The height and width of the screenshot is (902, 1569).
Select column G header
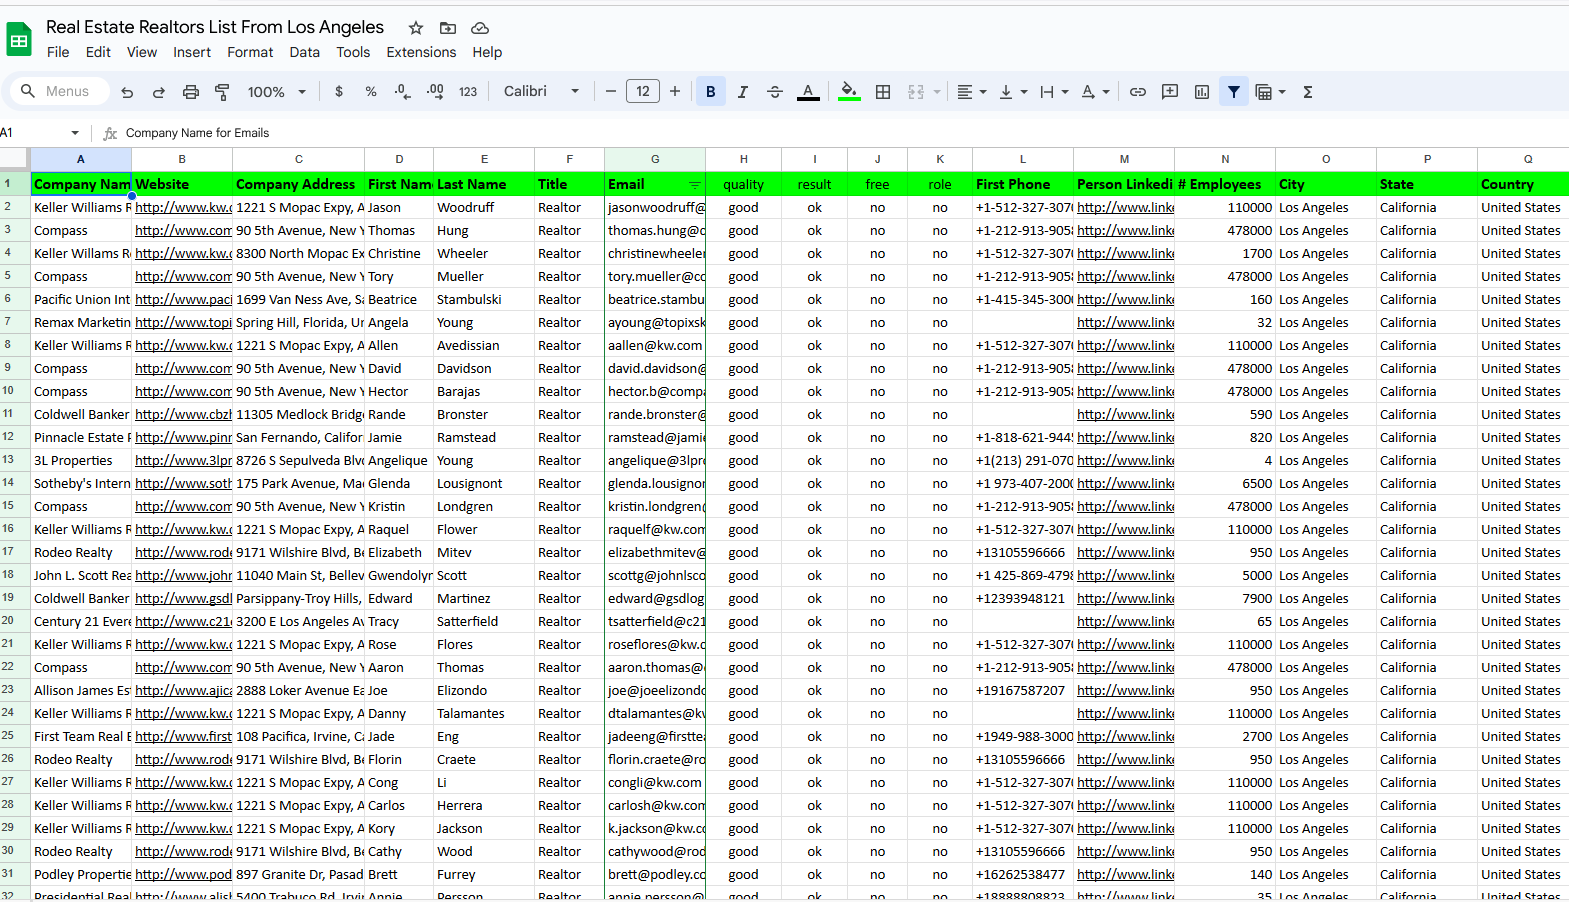coord(655,159)
